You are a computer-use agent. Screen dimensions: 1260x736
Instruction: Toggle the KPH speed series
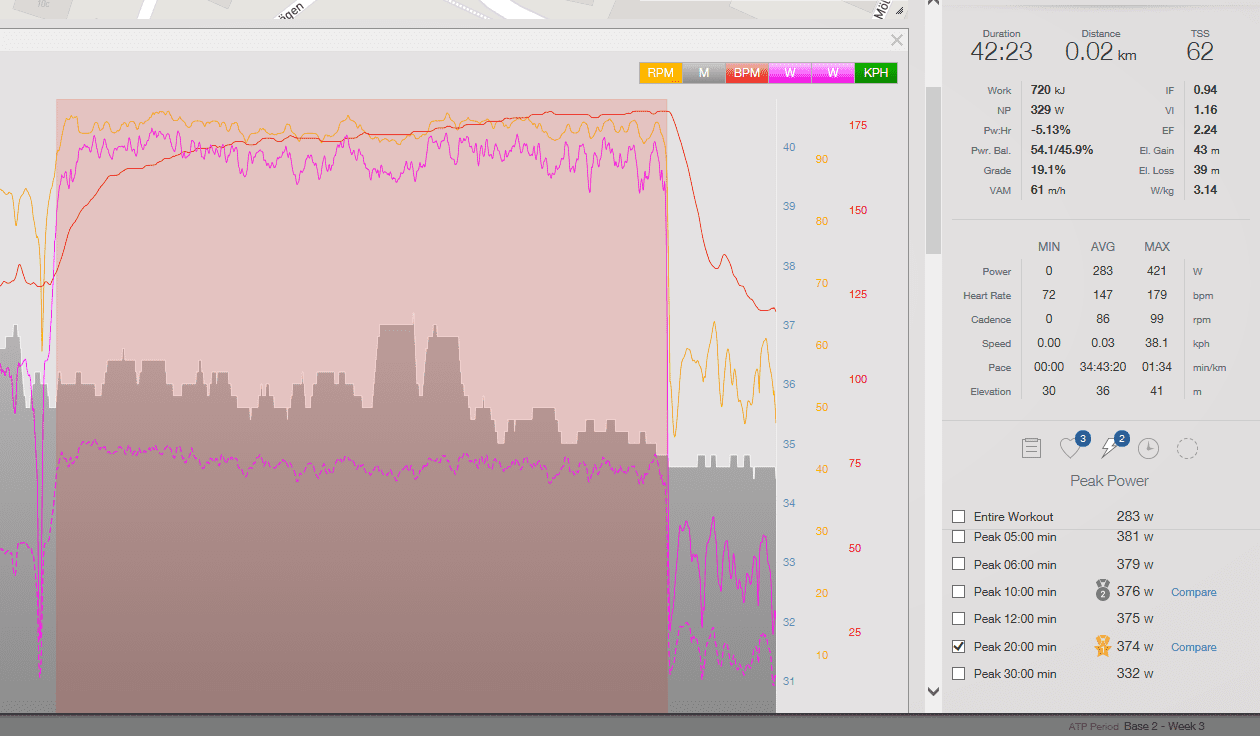click(x=876, y=73)
